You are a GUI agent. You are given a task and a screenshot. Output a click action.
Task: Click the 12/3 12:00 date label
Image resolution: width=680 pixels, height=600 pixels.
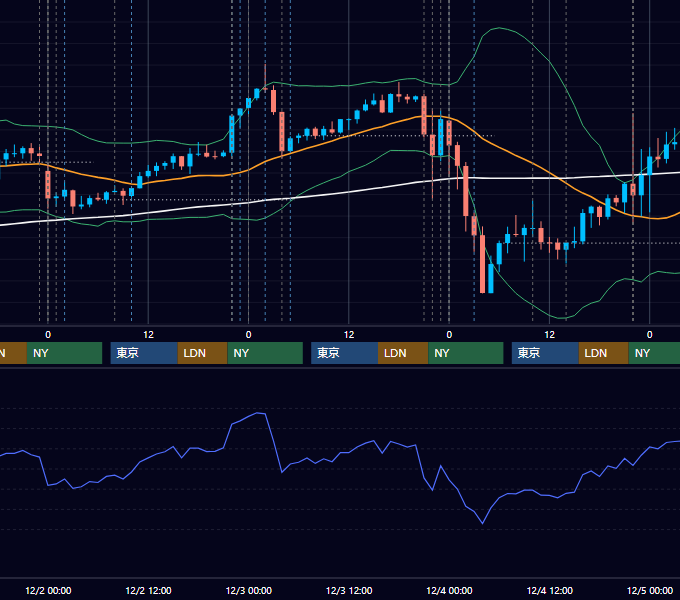coord(349,590)
